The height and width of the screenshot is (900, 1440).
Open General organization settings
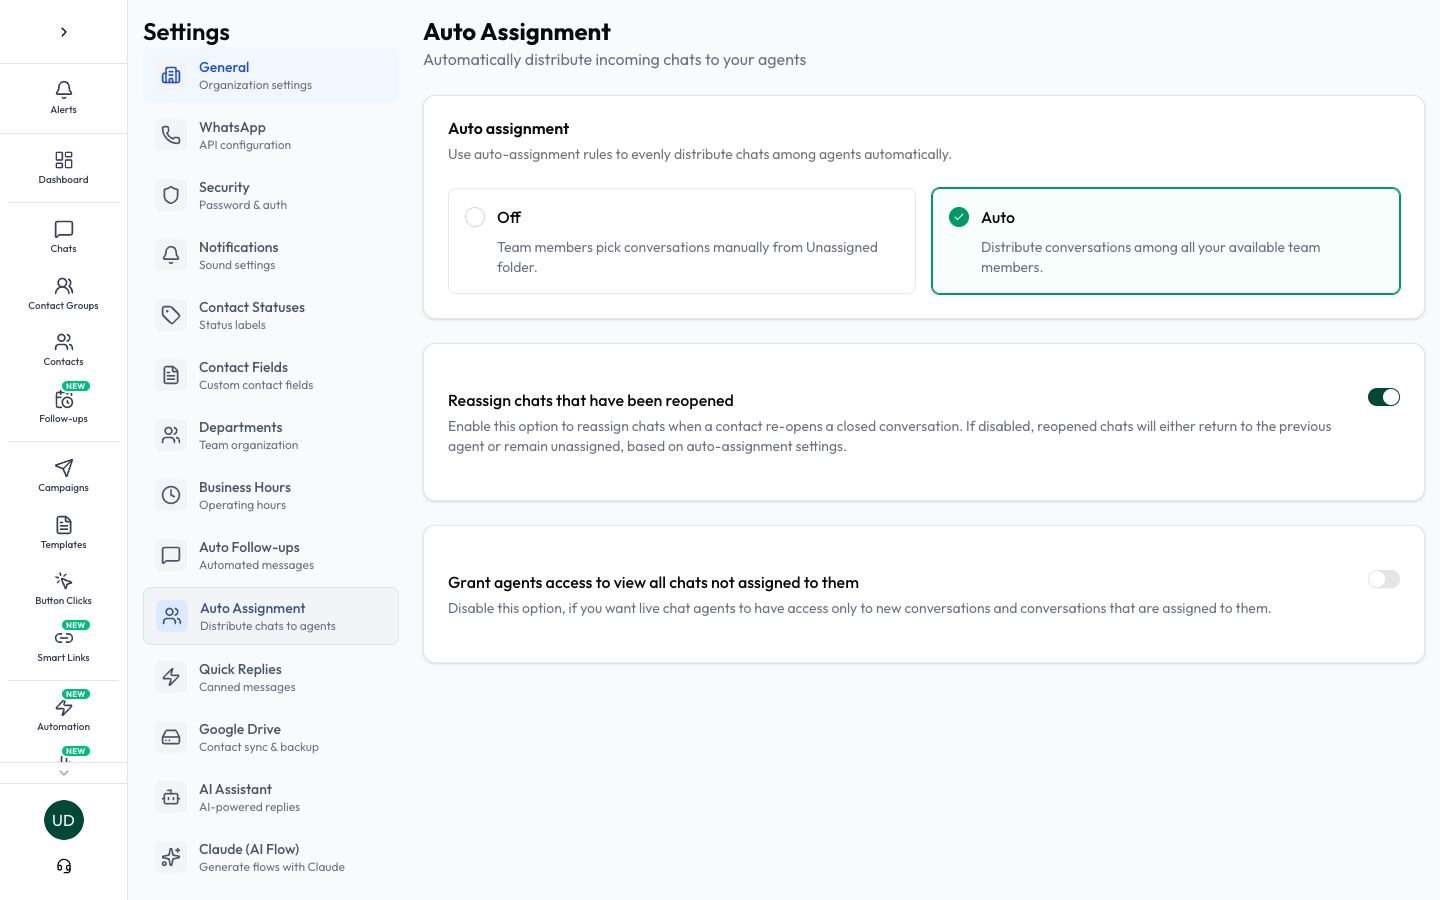[271, 75]
